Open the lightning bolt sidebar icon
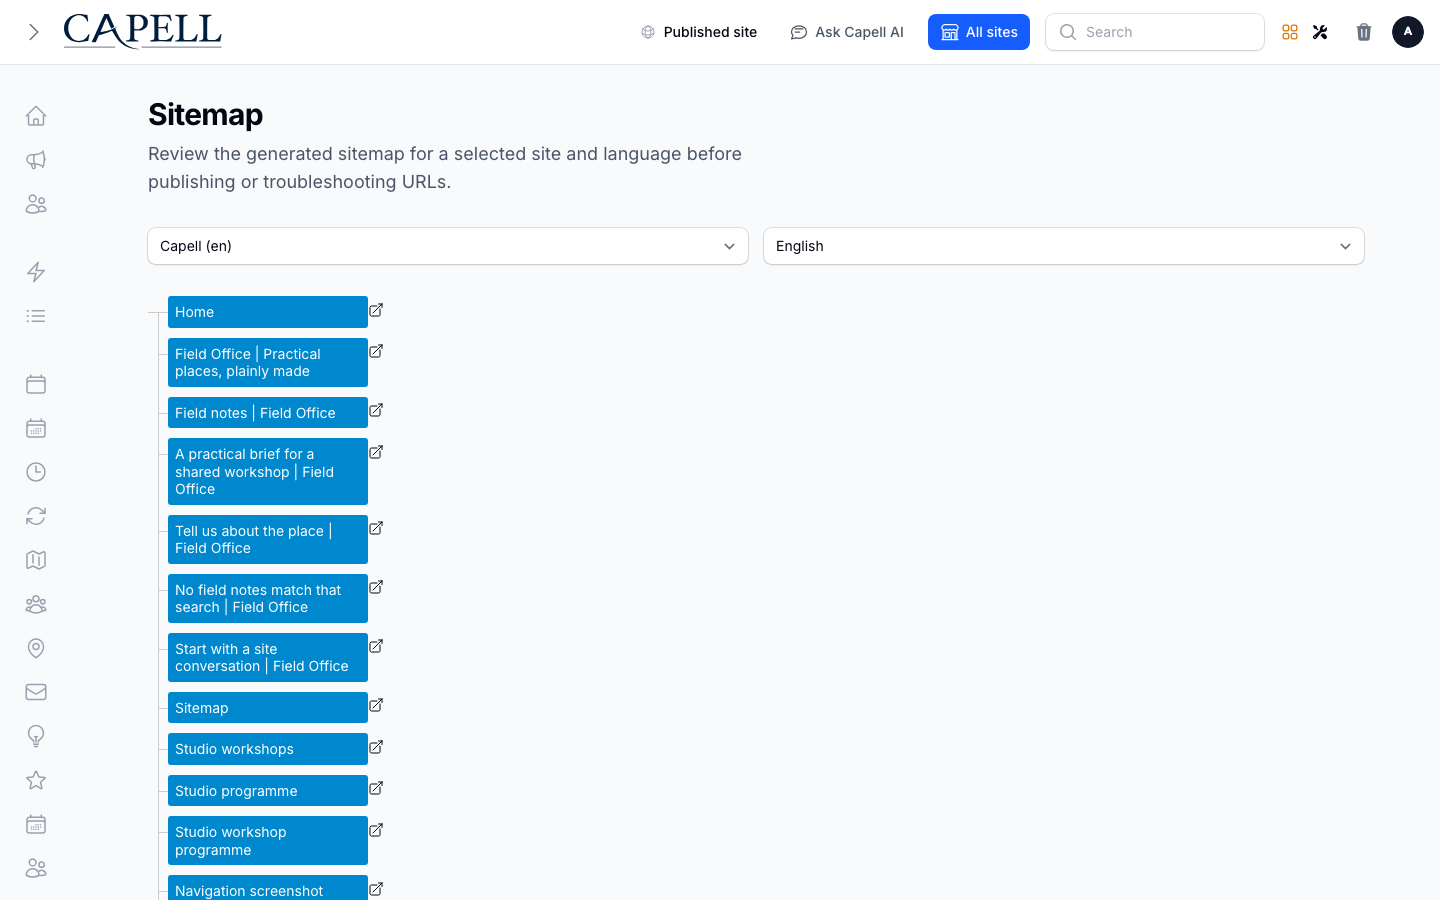Screen dimensions: 1440x900 [36, 272]
